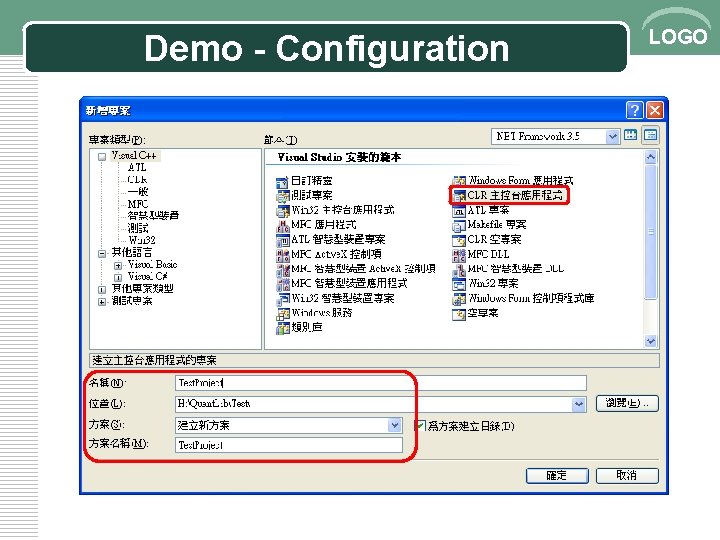Viewport: 720px width, 540px height.
Task: Choose the MFC ActiveX 控制項 template icon
Action: 281,255
